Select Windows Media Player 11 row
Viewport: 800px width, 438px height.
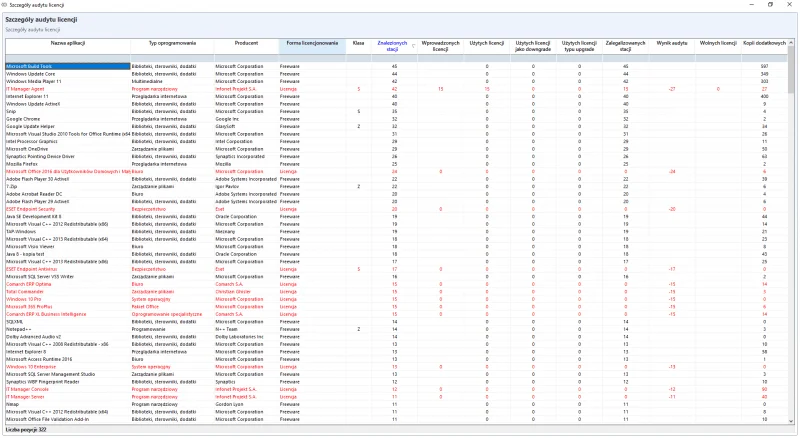pos(396,81)
